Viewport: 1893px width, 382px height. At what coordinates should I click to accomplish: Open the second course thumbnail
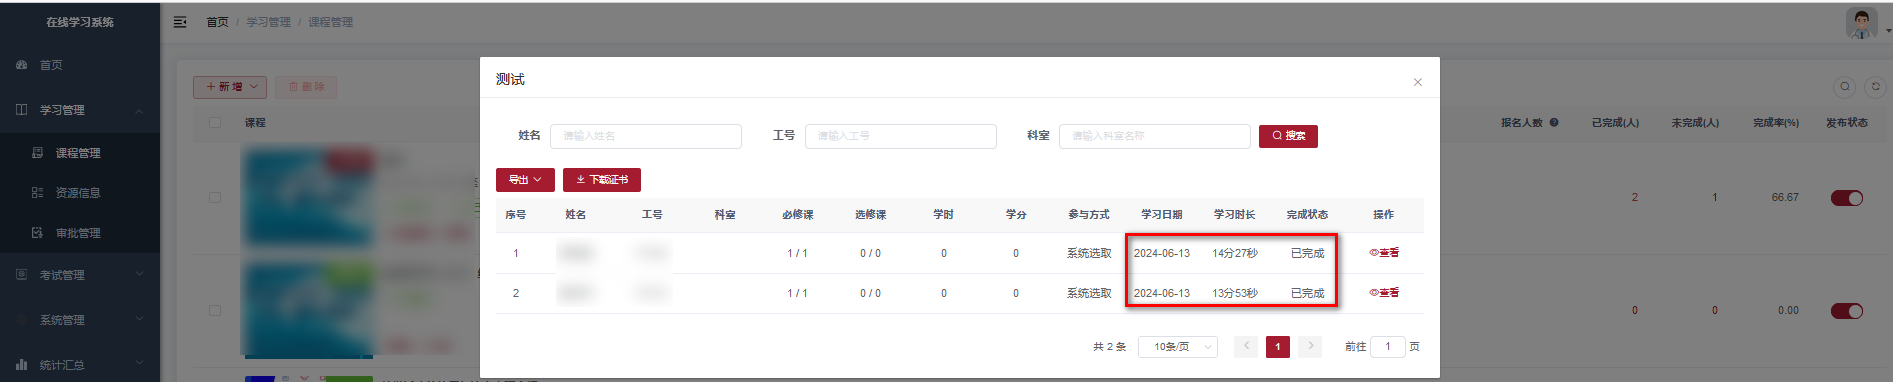pyautogui.click(x=308, y=311)
